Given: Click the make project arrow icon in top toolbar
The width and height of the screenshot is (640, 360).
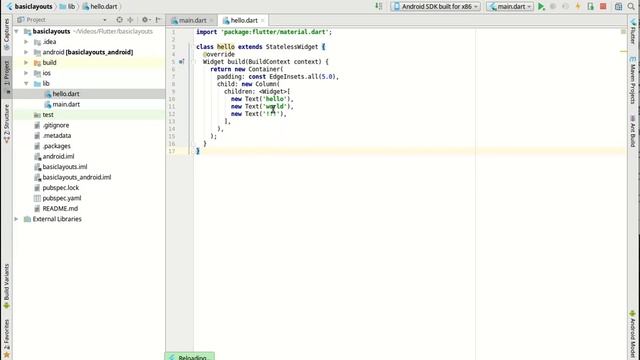Looking at the screenshot, I should (x=379, y=7).
